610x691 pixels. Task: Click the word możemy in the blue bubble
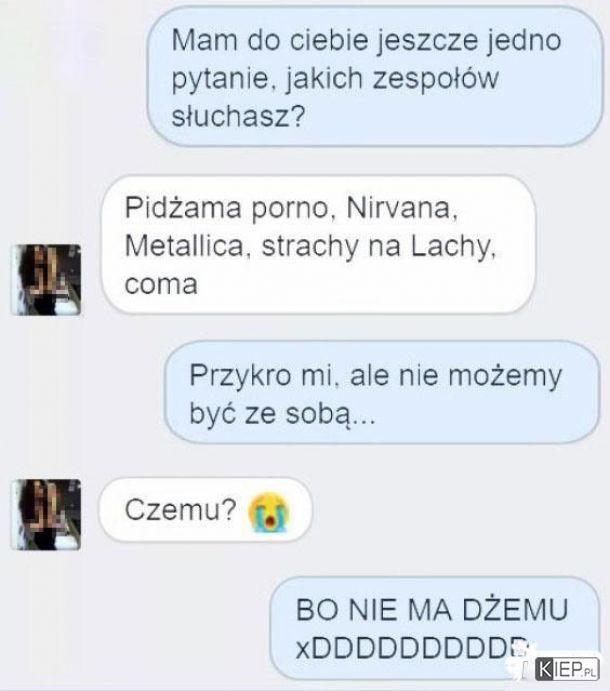tap(505, 377)
